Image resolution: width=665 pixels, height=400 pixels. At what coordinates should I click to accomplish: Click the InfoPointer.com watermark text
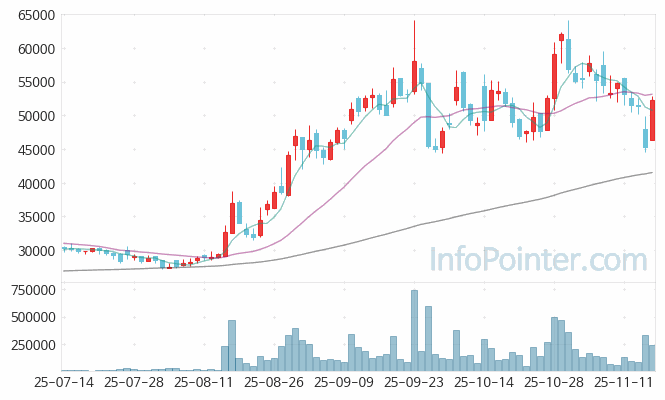(538, 260)
